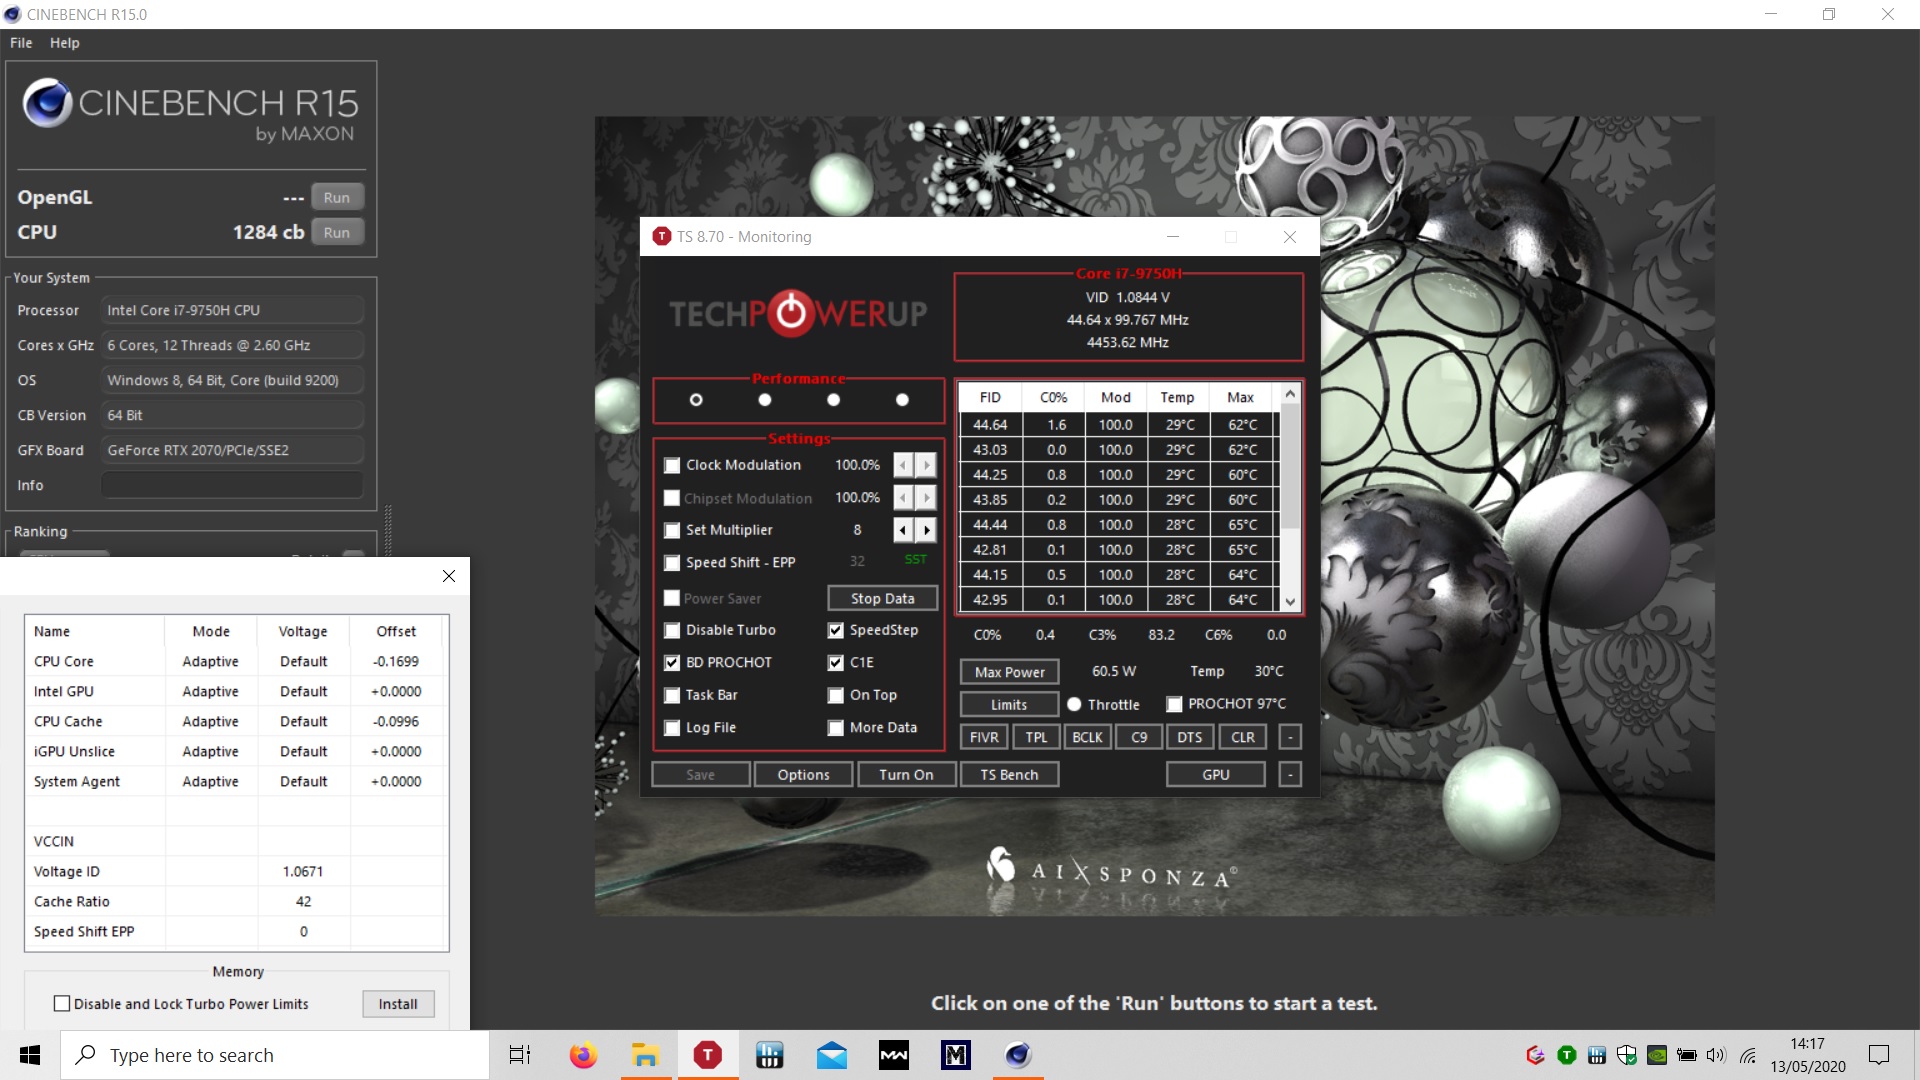
Task: Toggle the C1E checkbox
Action: pyautogui.click(x=836, y=663)
